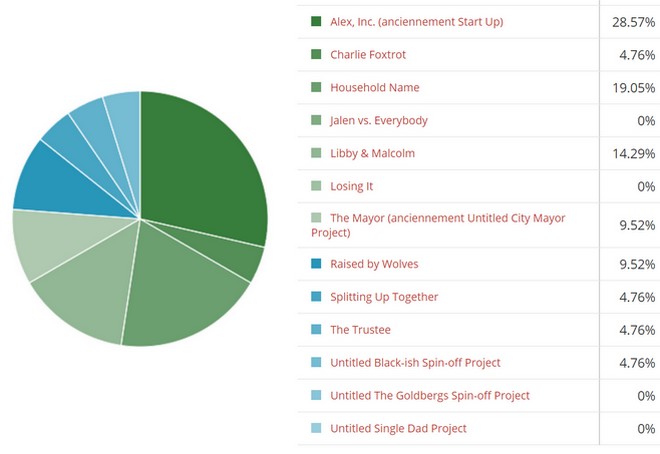Click the Raised by Wolves blue swatch
The image size is (660, 454).
[x=316, y=264]
